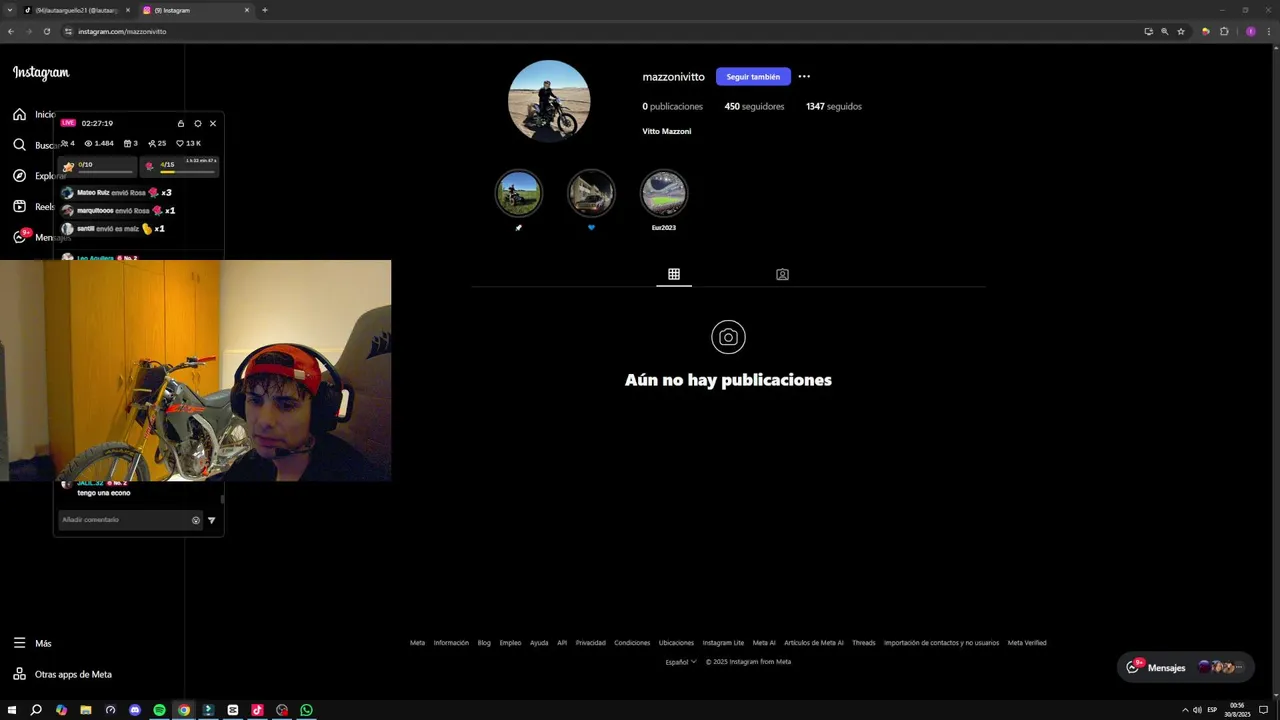Open the Instagram Lite footer link
The image size is (1280, 720).
pos(723,643)
